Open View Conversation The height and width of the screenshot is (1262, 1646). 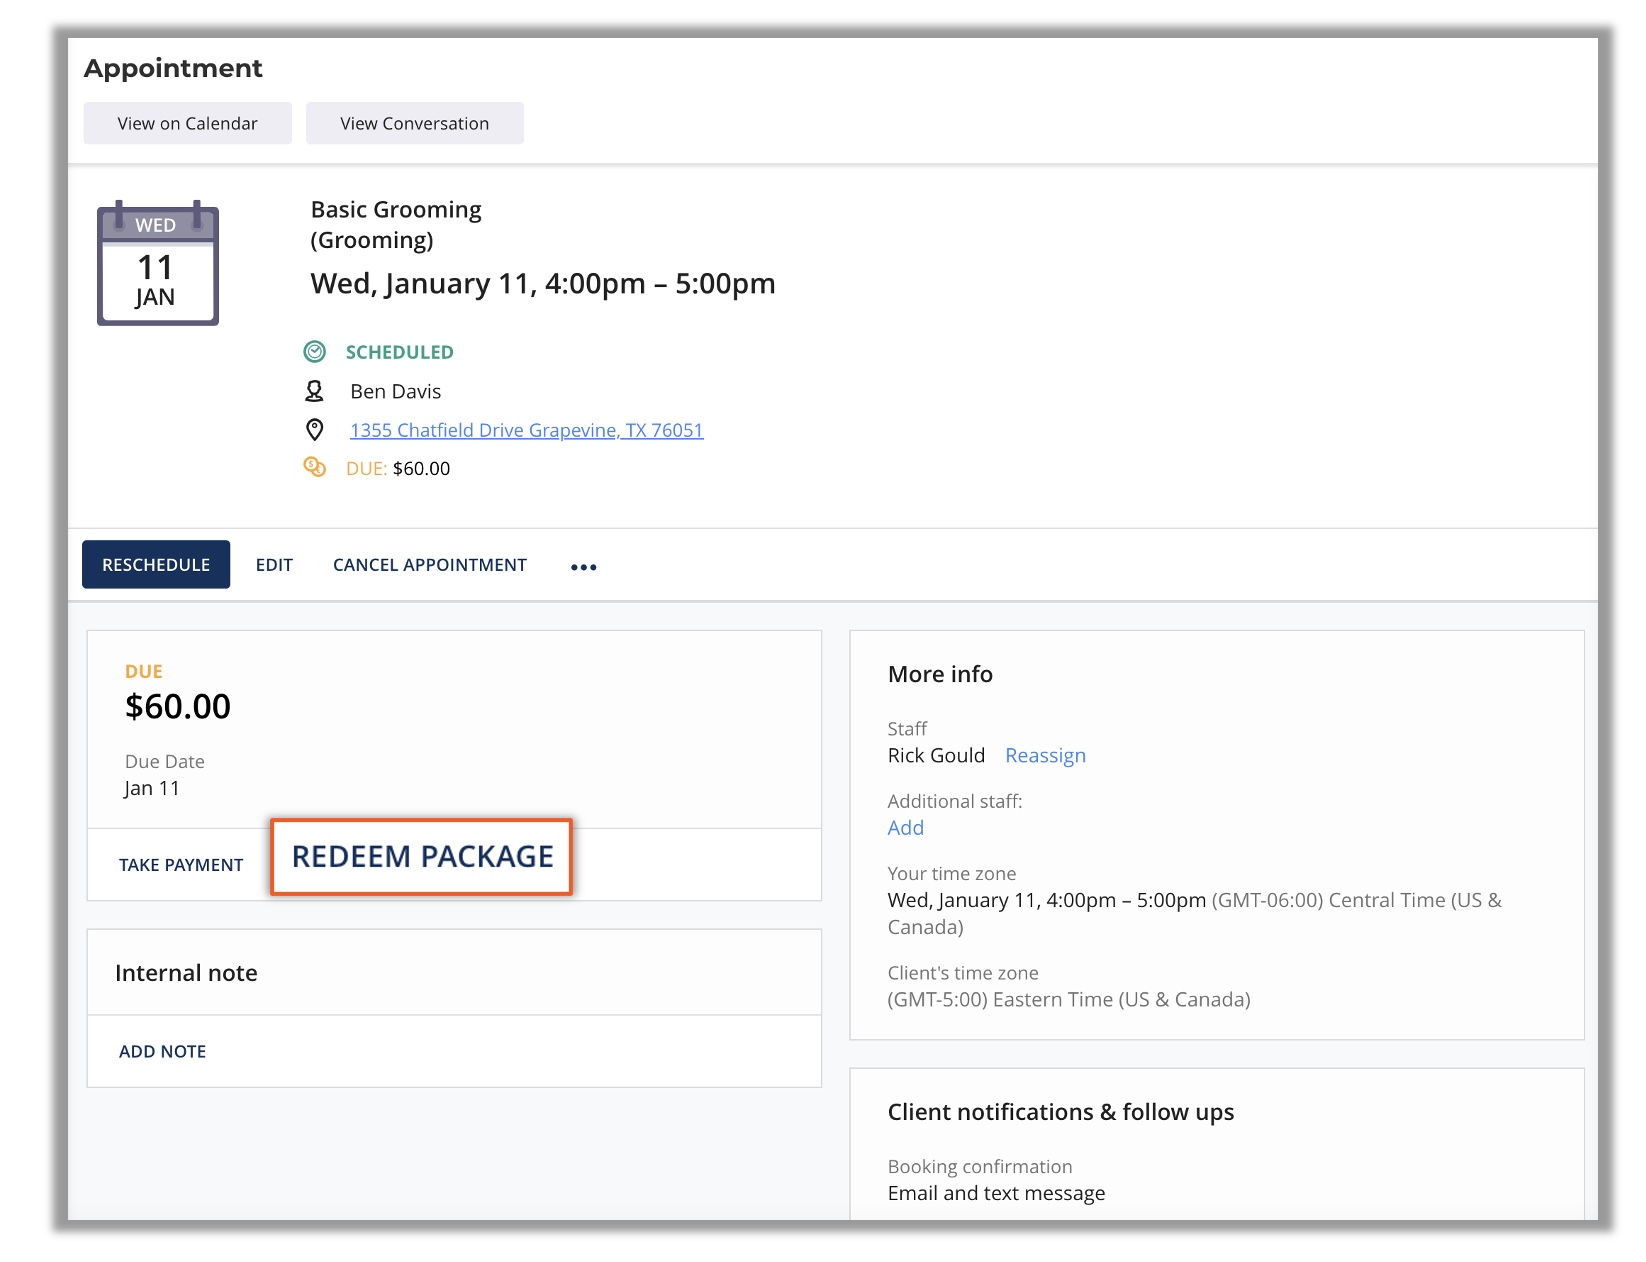pyautogui.click(x=415, y=123)
